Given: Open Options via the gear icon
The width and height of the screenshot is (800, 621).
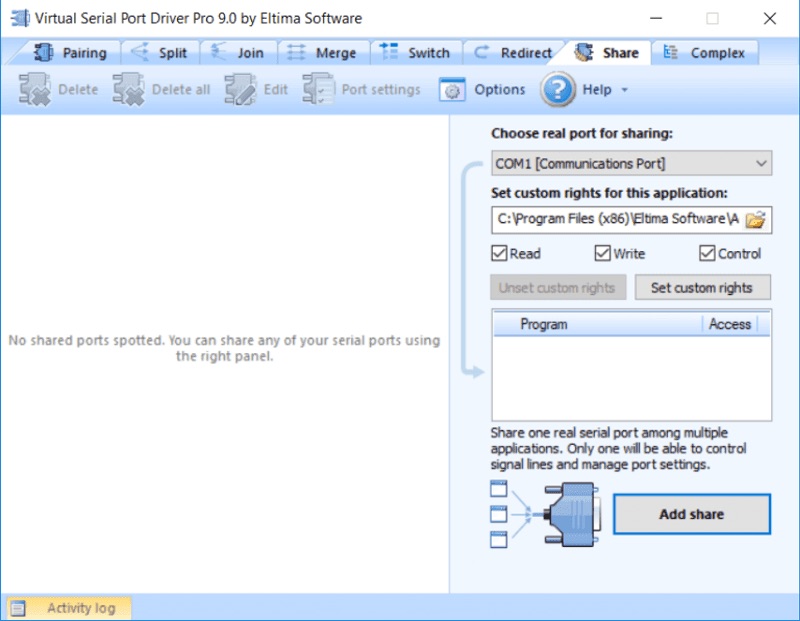Looking at the screenshot, I should point(452,89).
